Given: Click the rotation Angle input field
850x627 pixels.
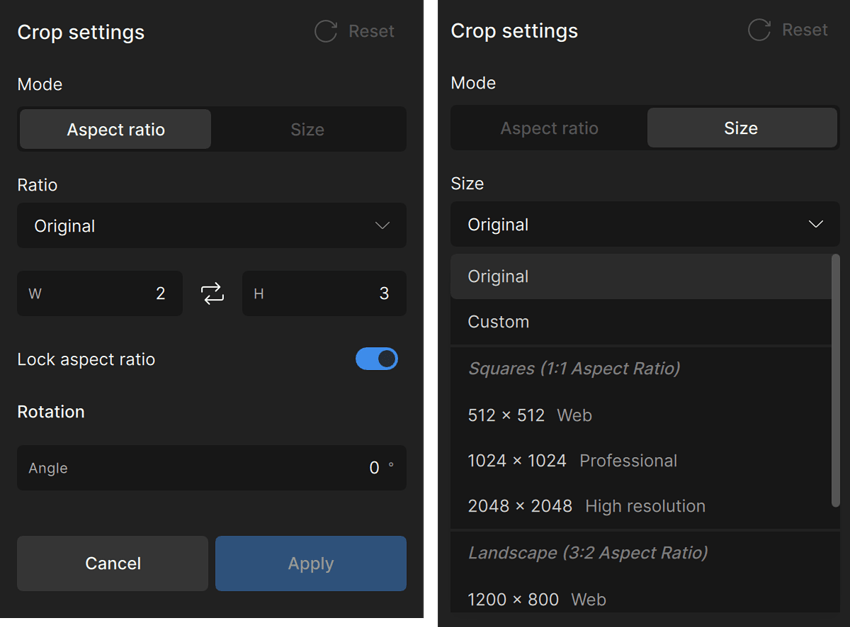Looking at the screenshot, I should [x=211, y=467].
